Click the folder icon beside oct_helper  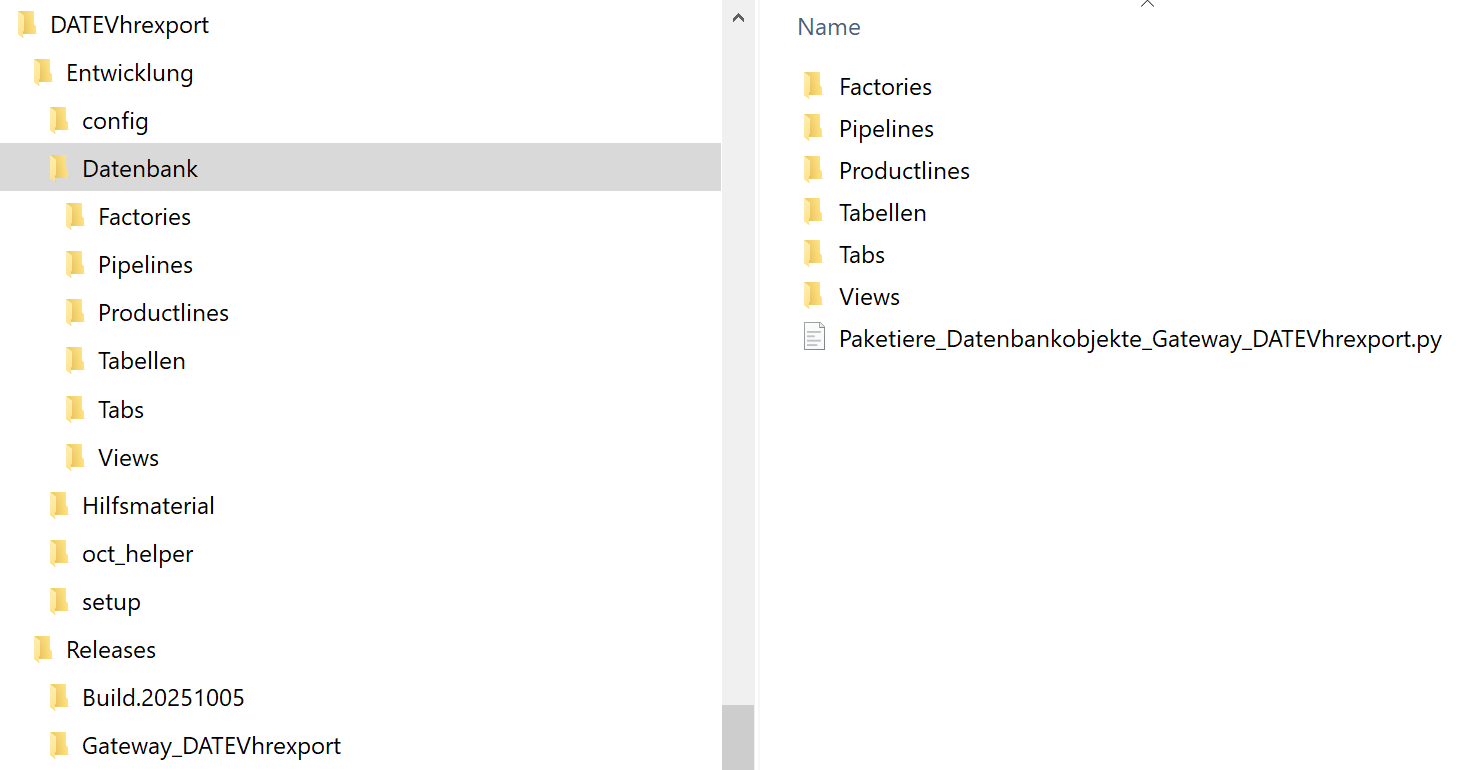pyautogui.click(x=59, y=552)
